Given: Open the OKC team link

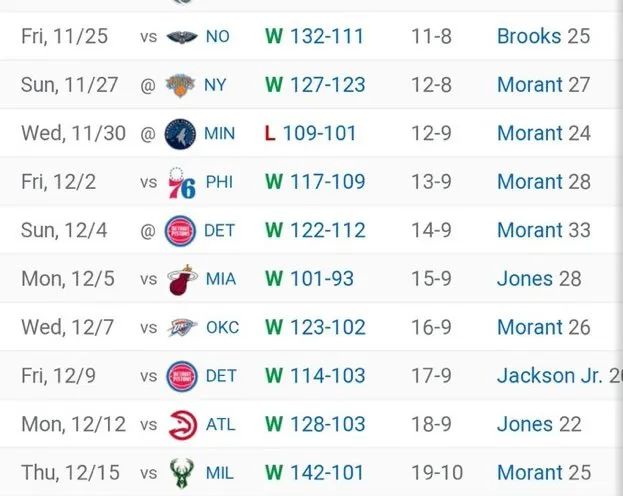Looking at the screenshot, I should 222,328.
